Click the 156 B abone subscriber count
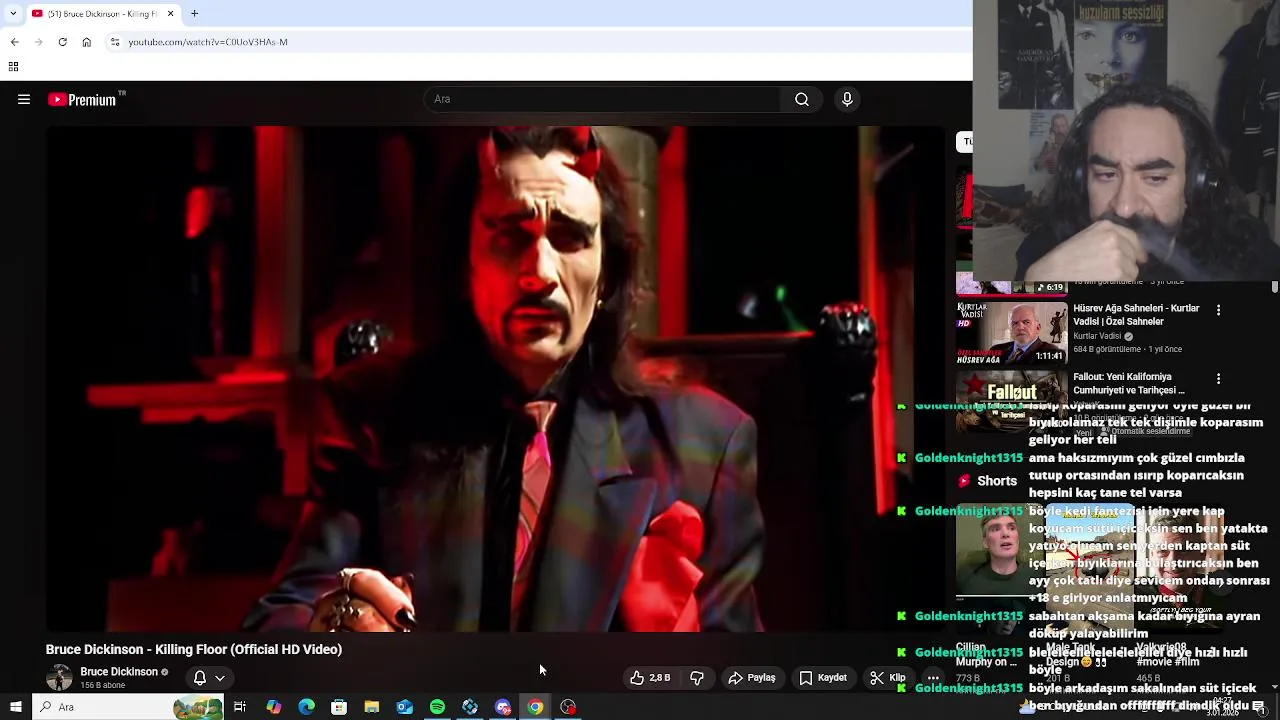Image resolution: width=1280 pixels, height=720 pixels. pyautogui.click(x=102, y=685)
